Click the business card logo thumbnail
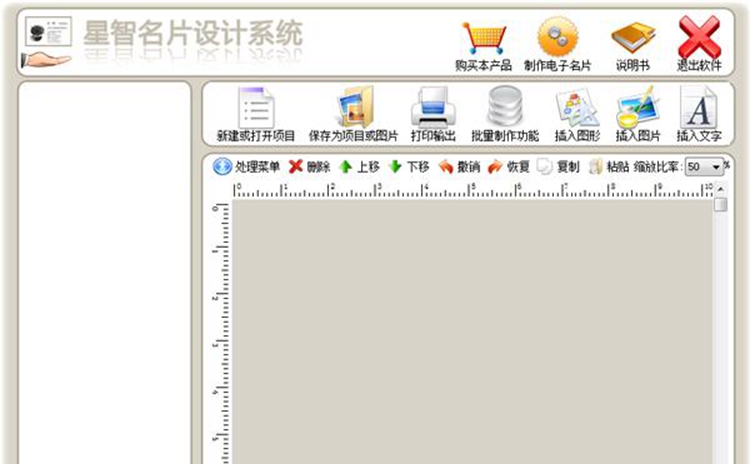The width and height of the screenshot is (750, 464). [49, 31]
